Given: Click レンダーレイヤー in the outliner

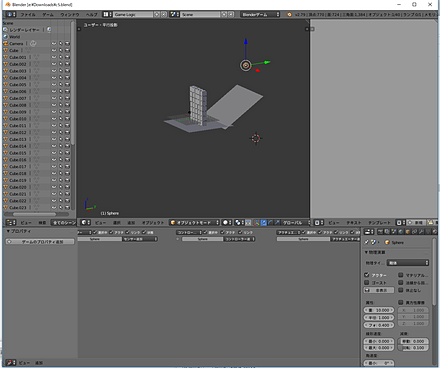Looking at the screenshot, I should click(24, 30).
